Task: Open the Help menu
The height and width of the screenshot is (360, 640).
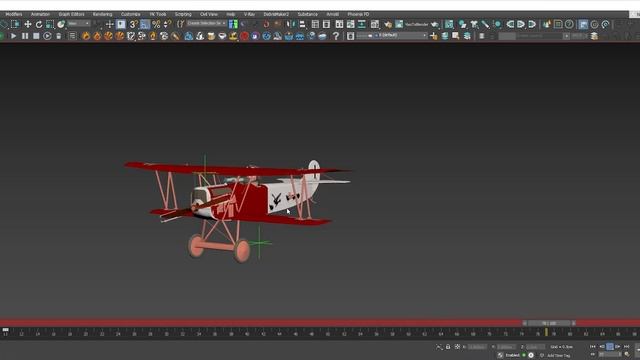Action: point(231,14)
